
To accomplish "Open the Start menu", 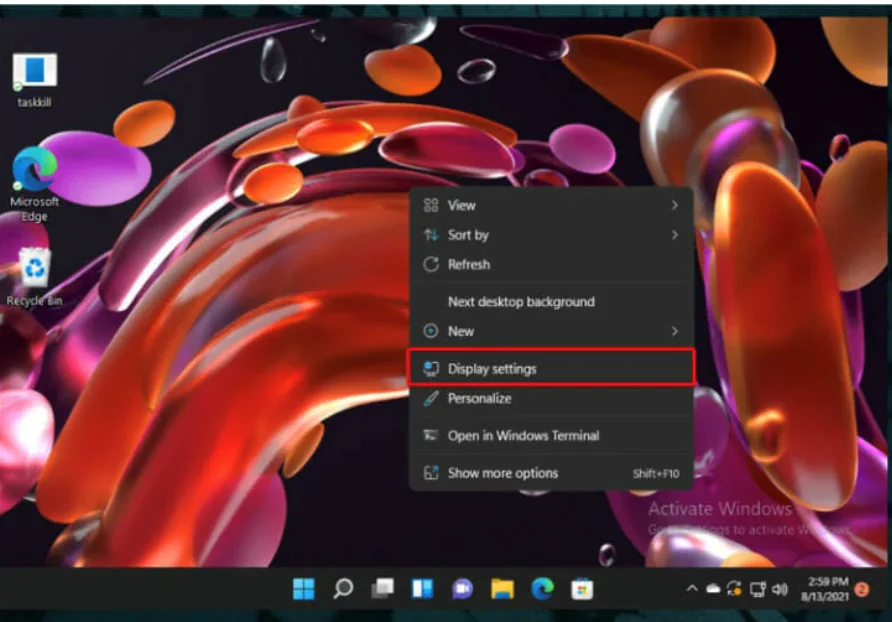I will click(x=304, y=590).
